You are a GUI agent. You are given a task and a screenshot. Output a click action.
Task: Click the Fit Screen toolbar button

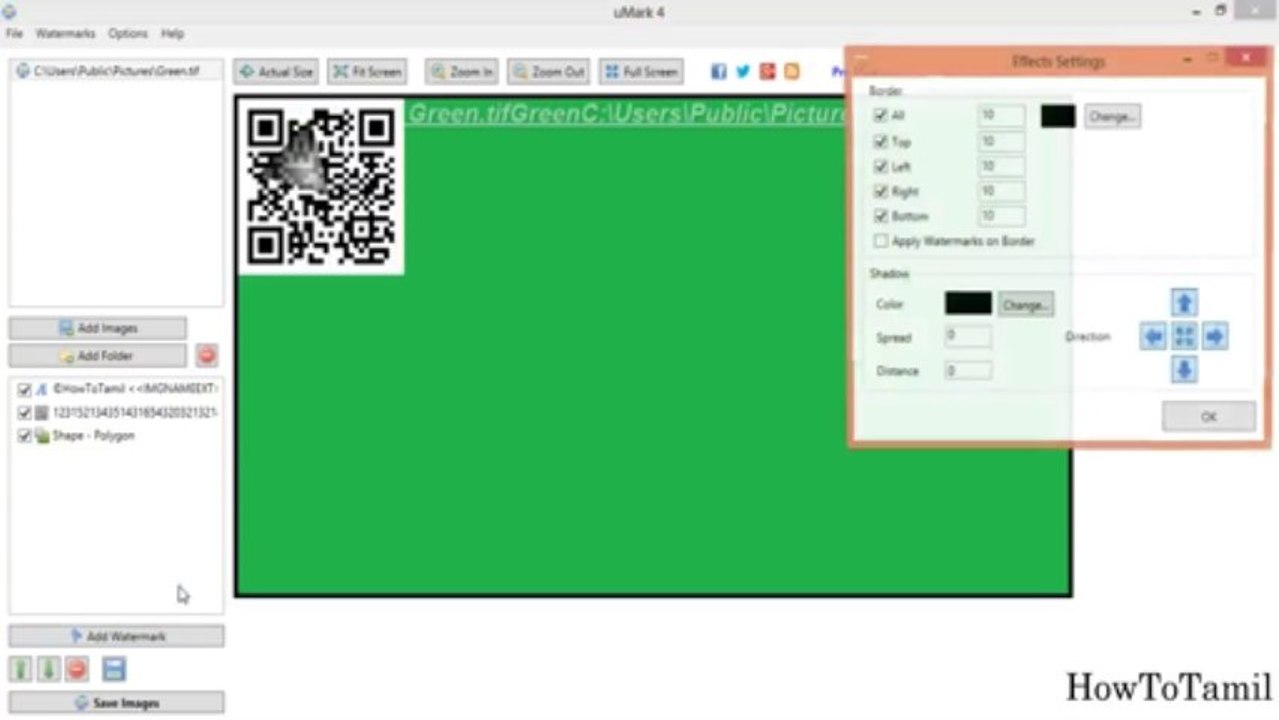pyautogui.click(x=367, y=72)
